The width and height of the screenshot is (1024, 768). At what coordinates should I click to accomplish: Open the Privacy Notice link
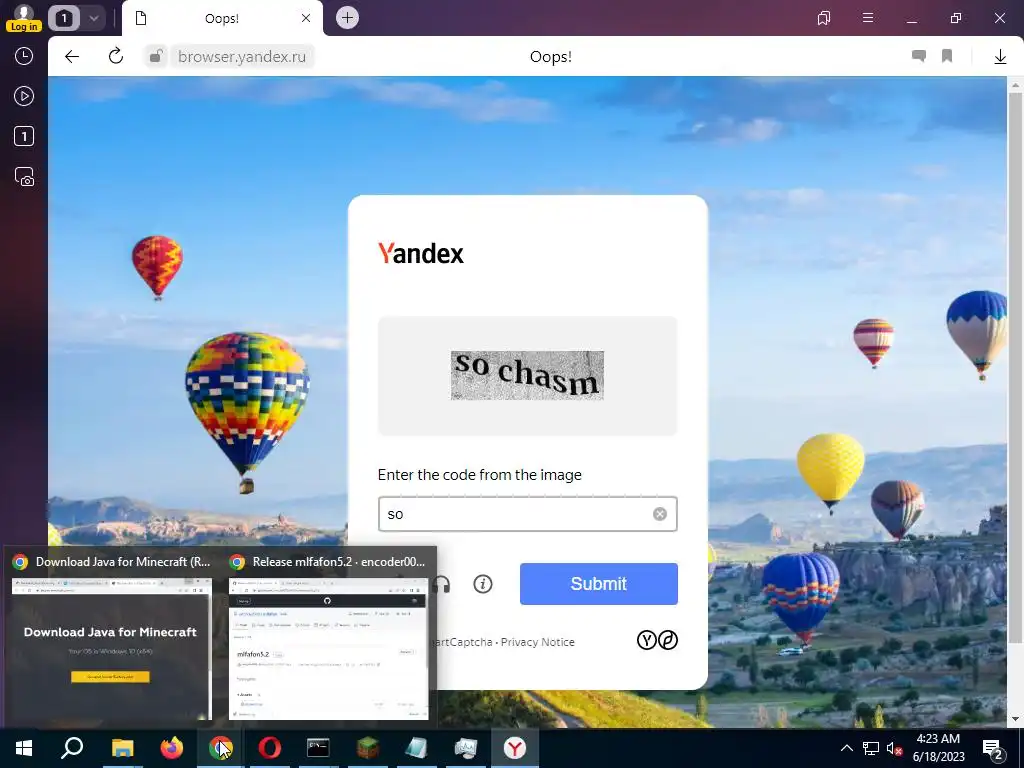(537, 642)
